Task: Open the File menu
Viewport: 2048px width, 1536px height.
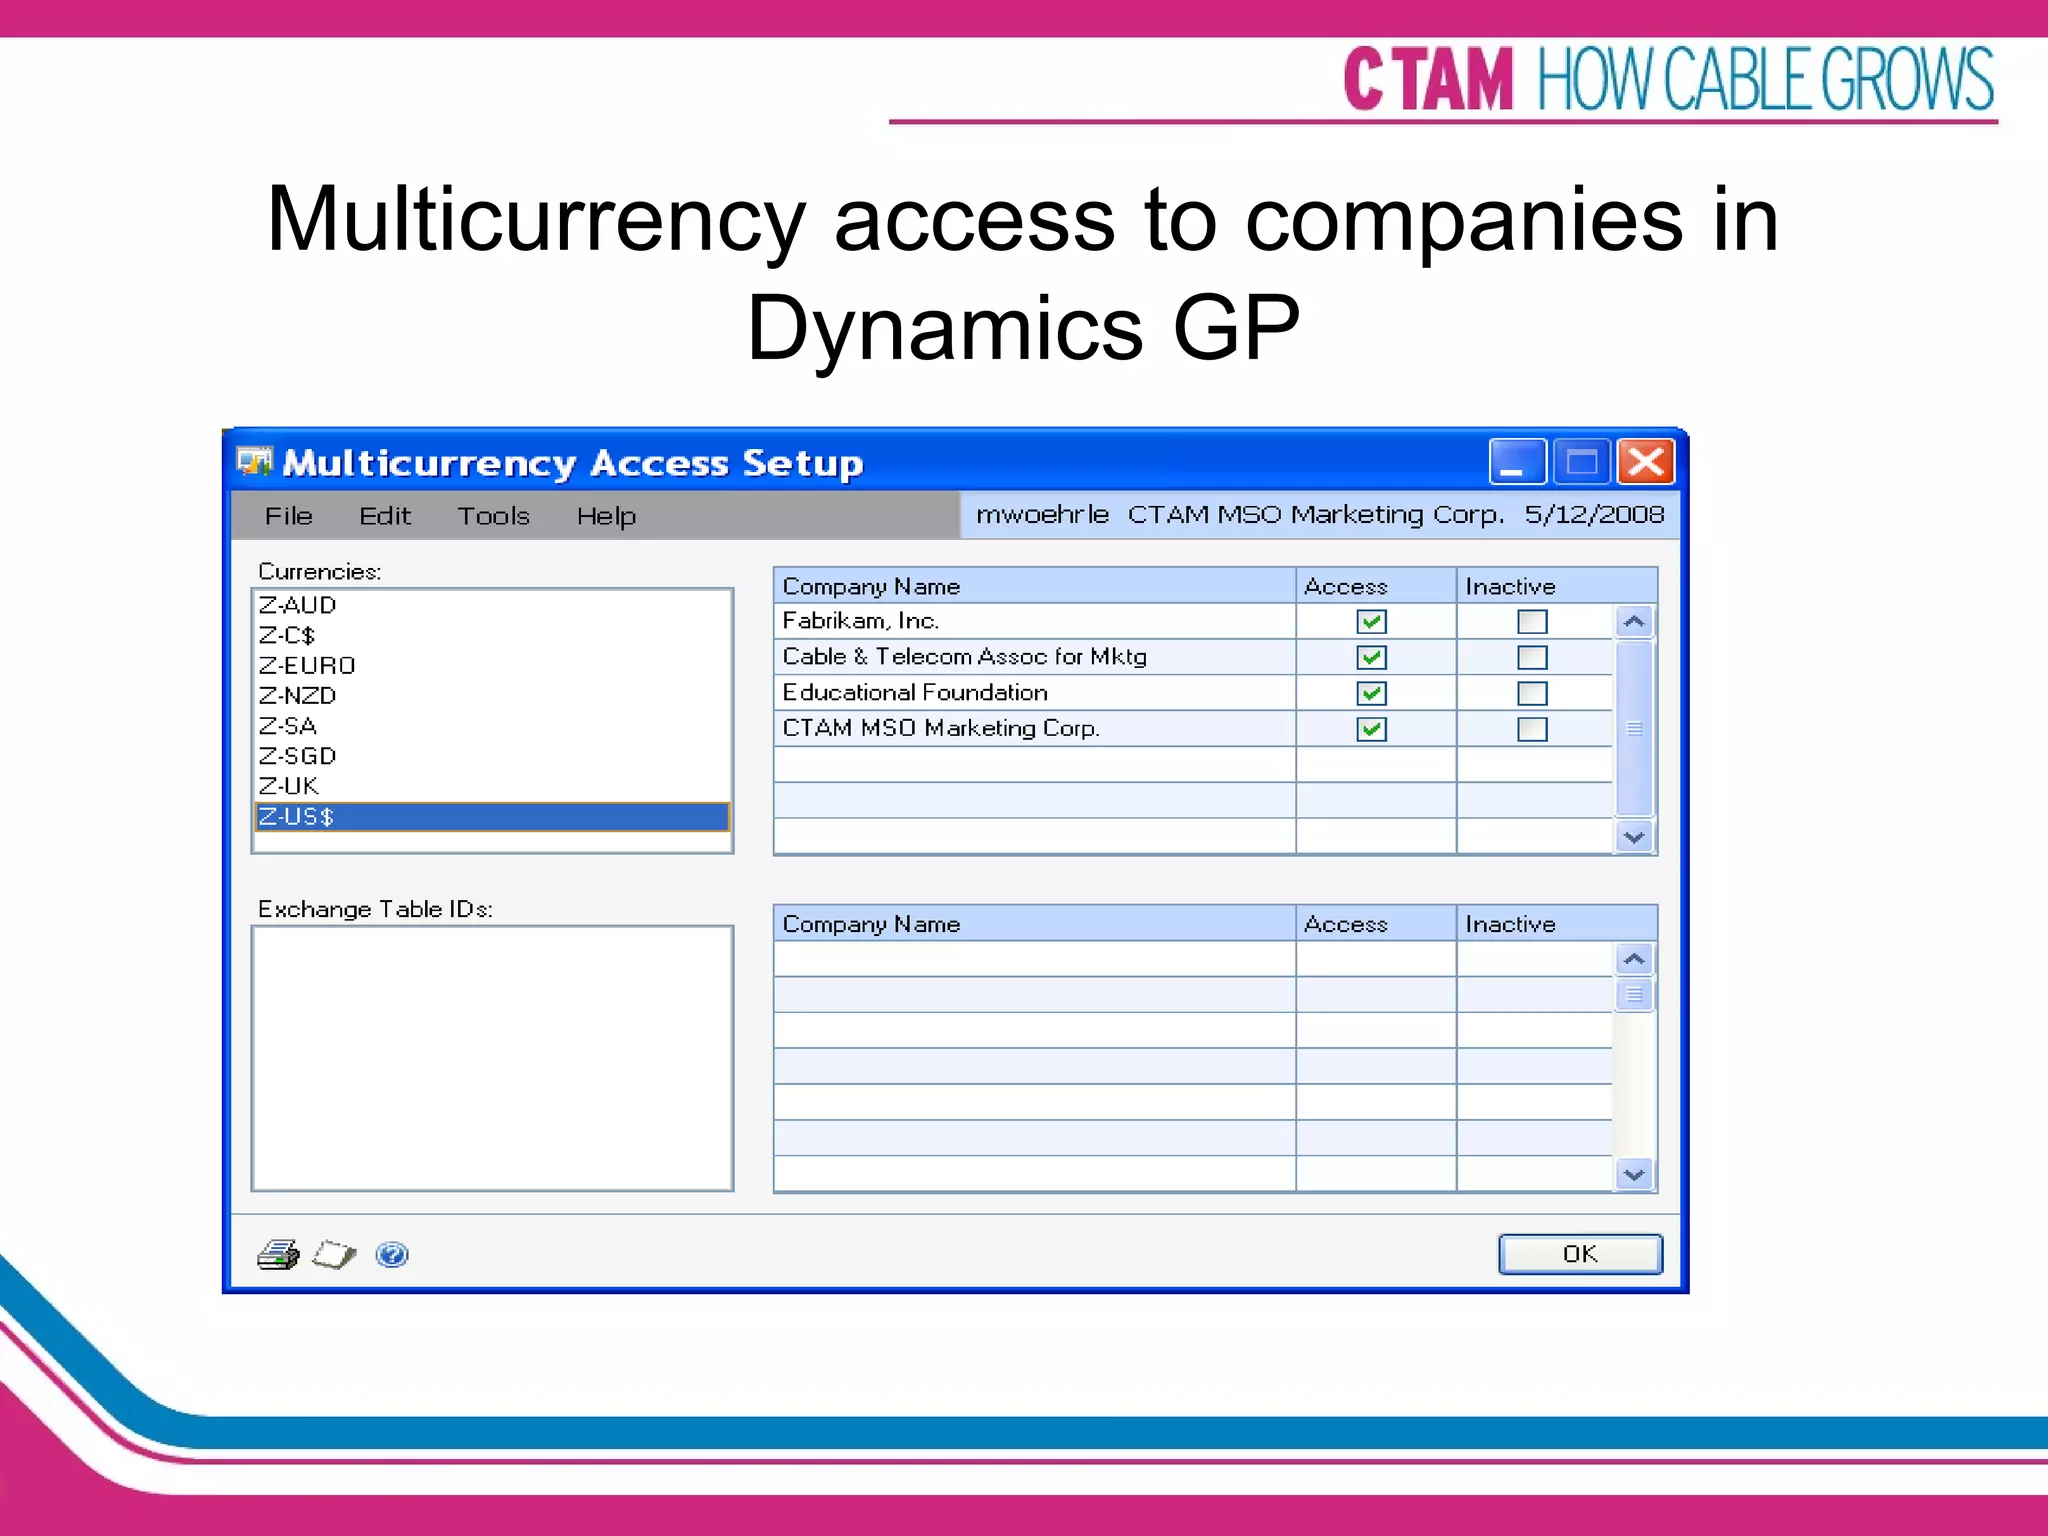Action: (x=289, y=516)
